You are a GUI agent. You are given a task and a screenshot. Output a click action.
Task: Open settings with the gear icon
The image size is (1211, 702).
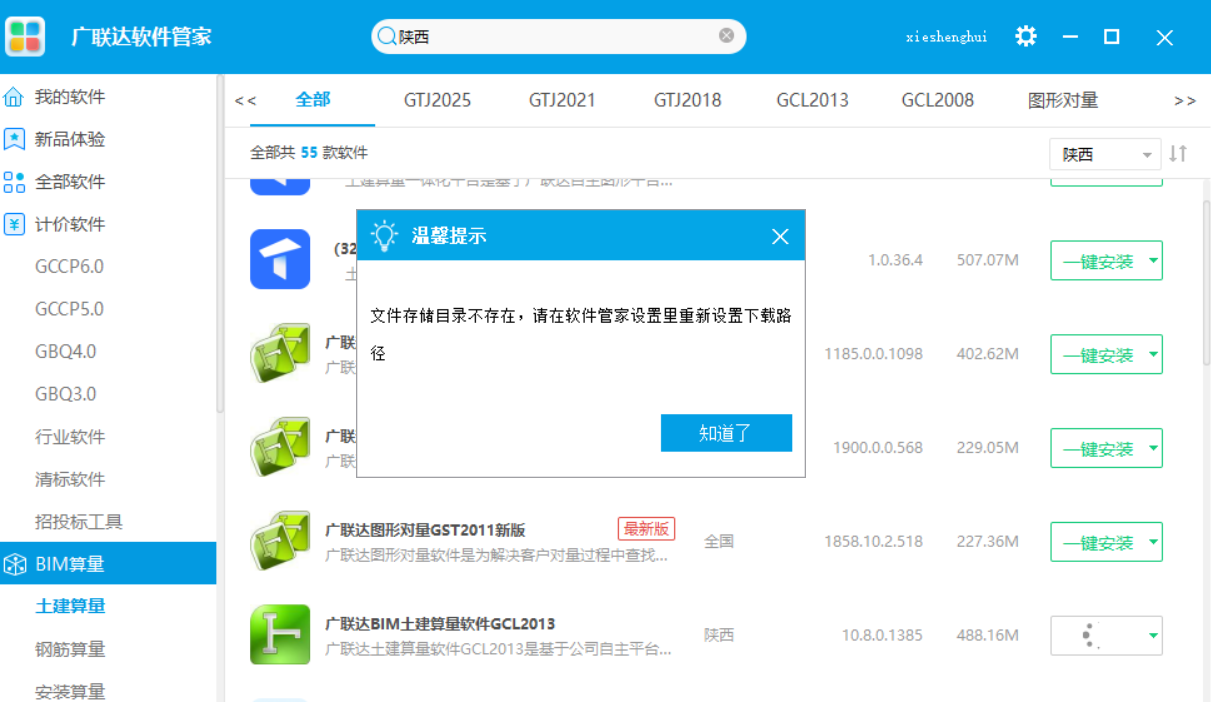(1026, 37)
